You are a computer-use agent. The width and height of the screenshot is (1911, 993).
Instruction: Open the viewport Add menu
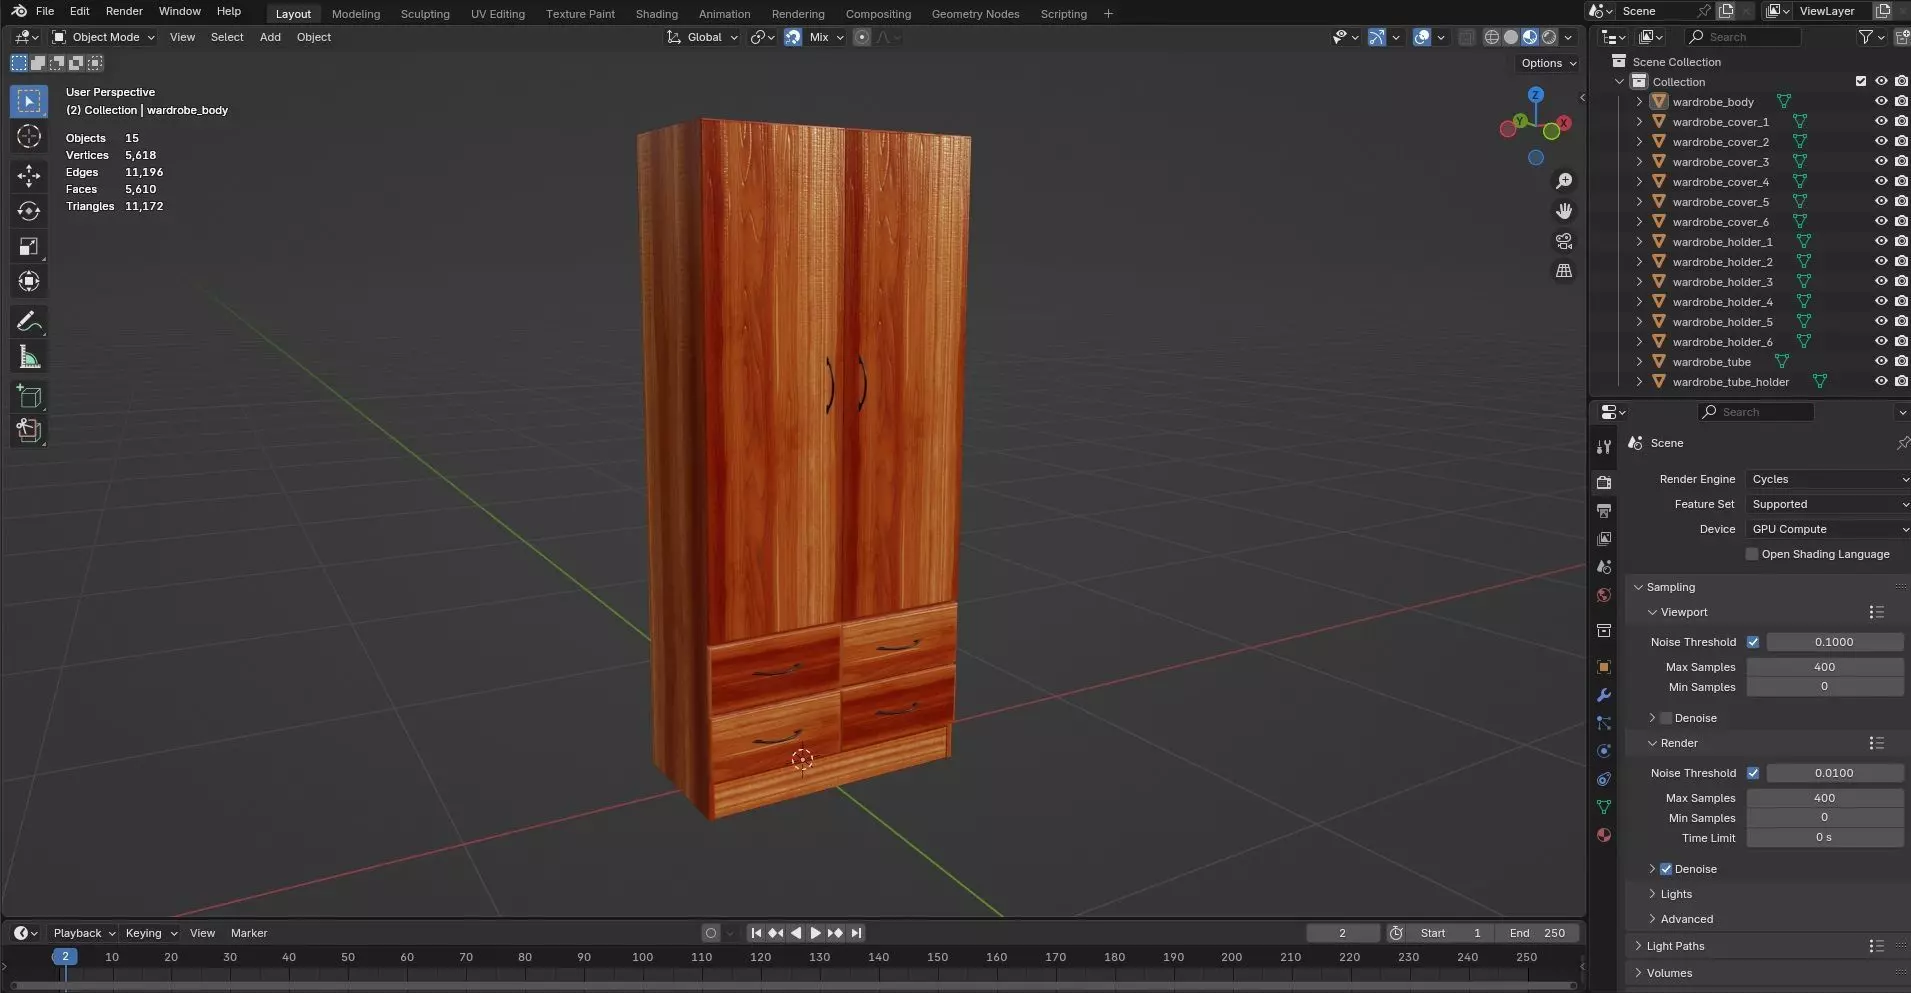coord(270,37)
